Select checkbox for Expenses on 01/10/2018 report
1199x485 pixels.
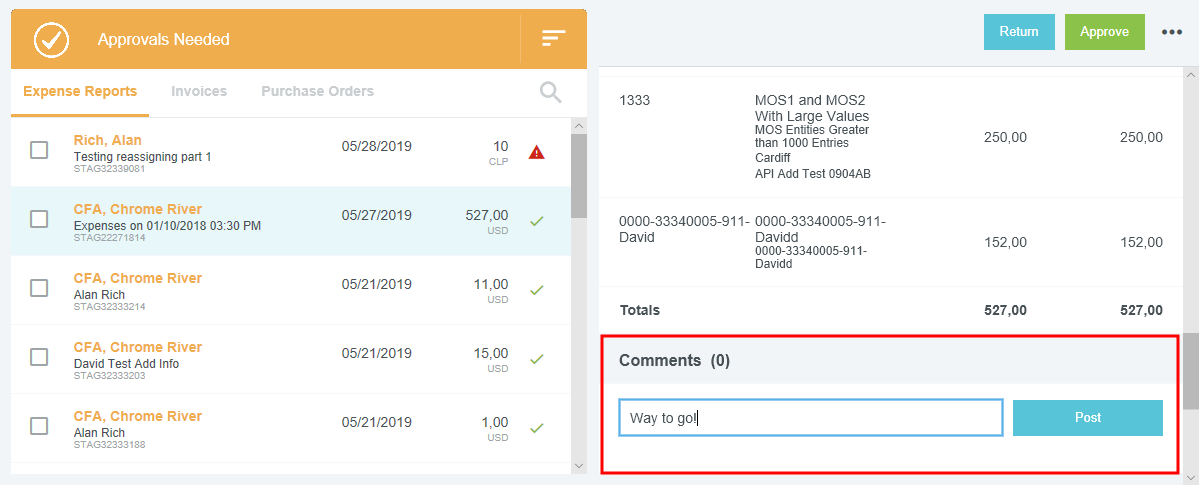39,219
